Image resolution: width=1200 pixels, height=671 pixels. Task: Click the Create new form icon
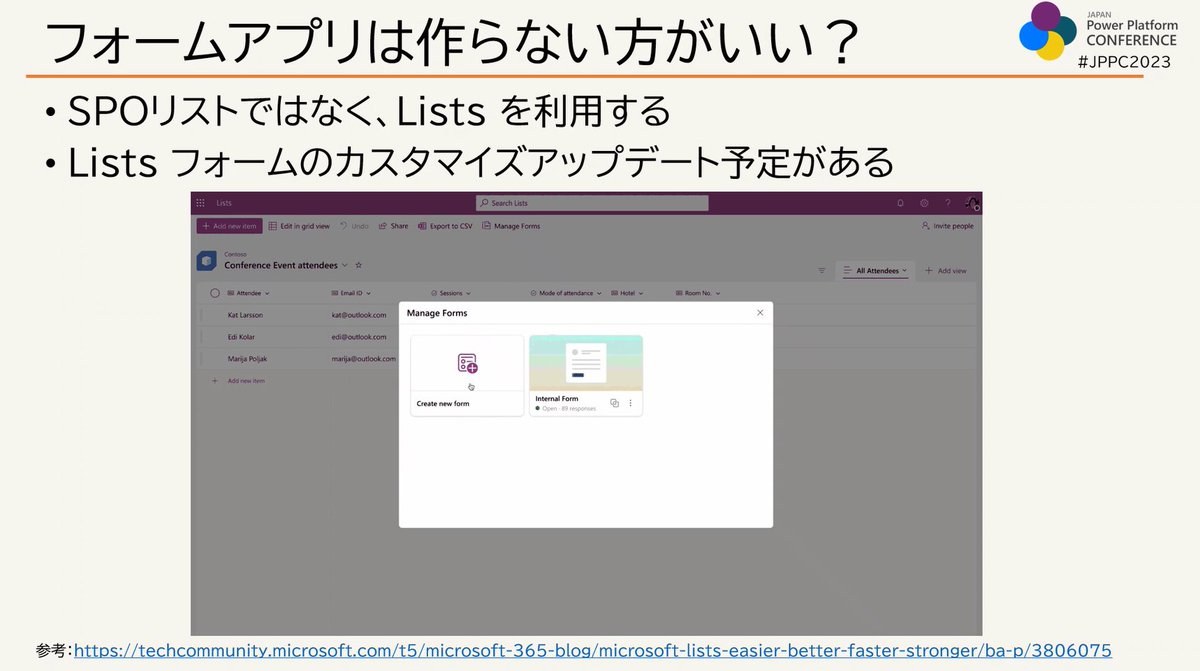[x=467, y=363]
